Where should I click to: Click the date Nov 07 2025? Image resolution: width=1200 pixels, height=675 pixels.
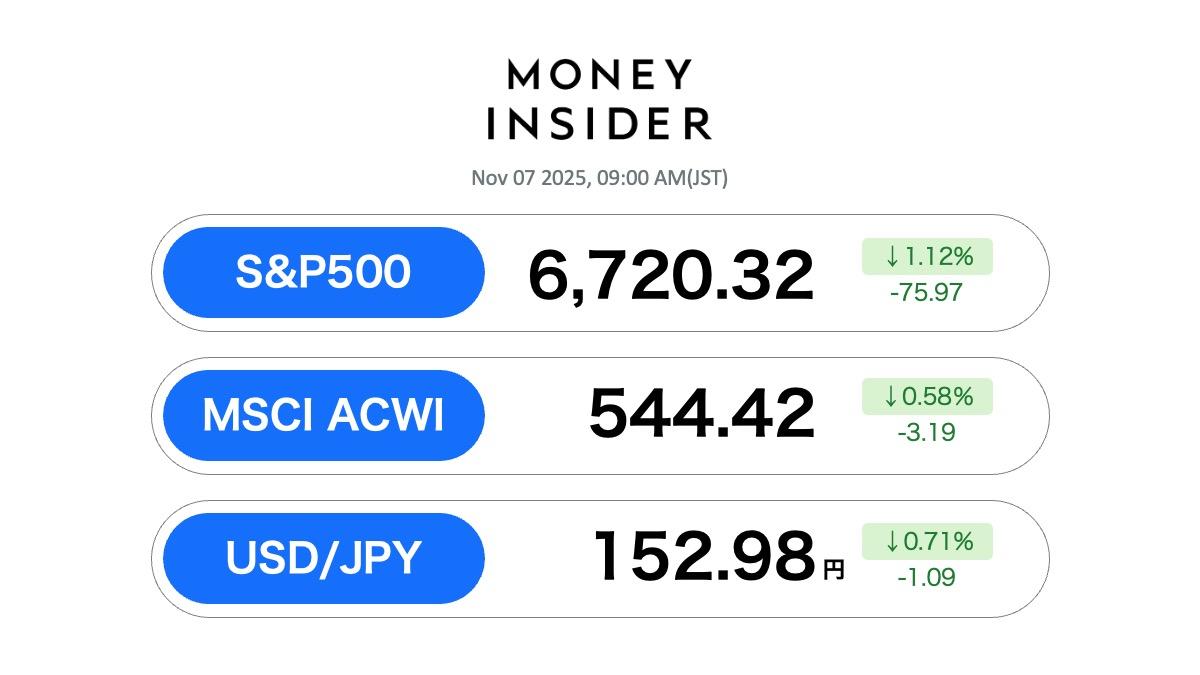tap(529, 179)
